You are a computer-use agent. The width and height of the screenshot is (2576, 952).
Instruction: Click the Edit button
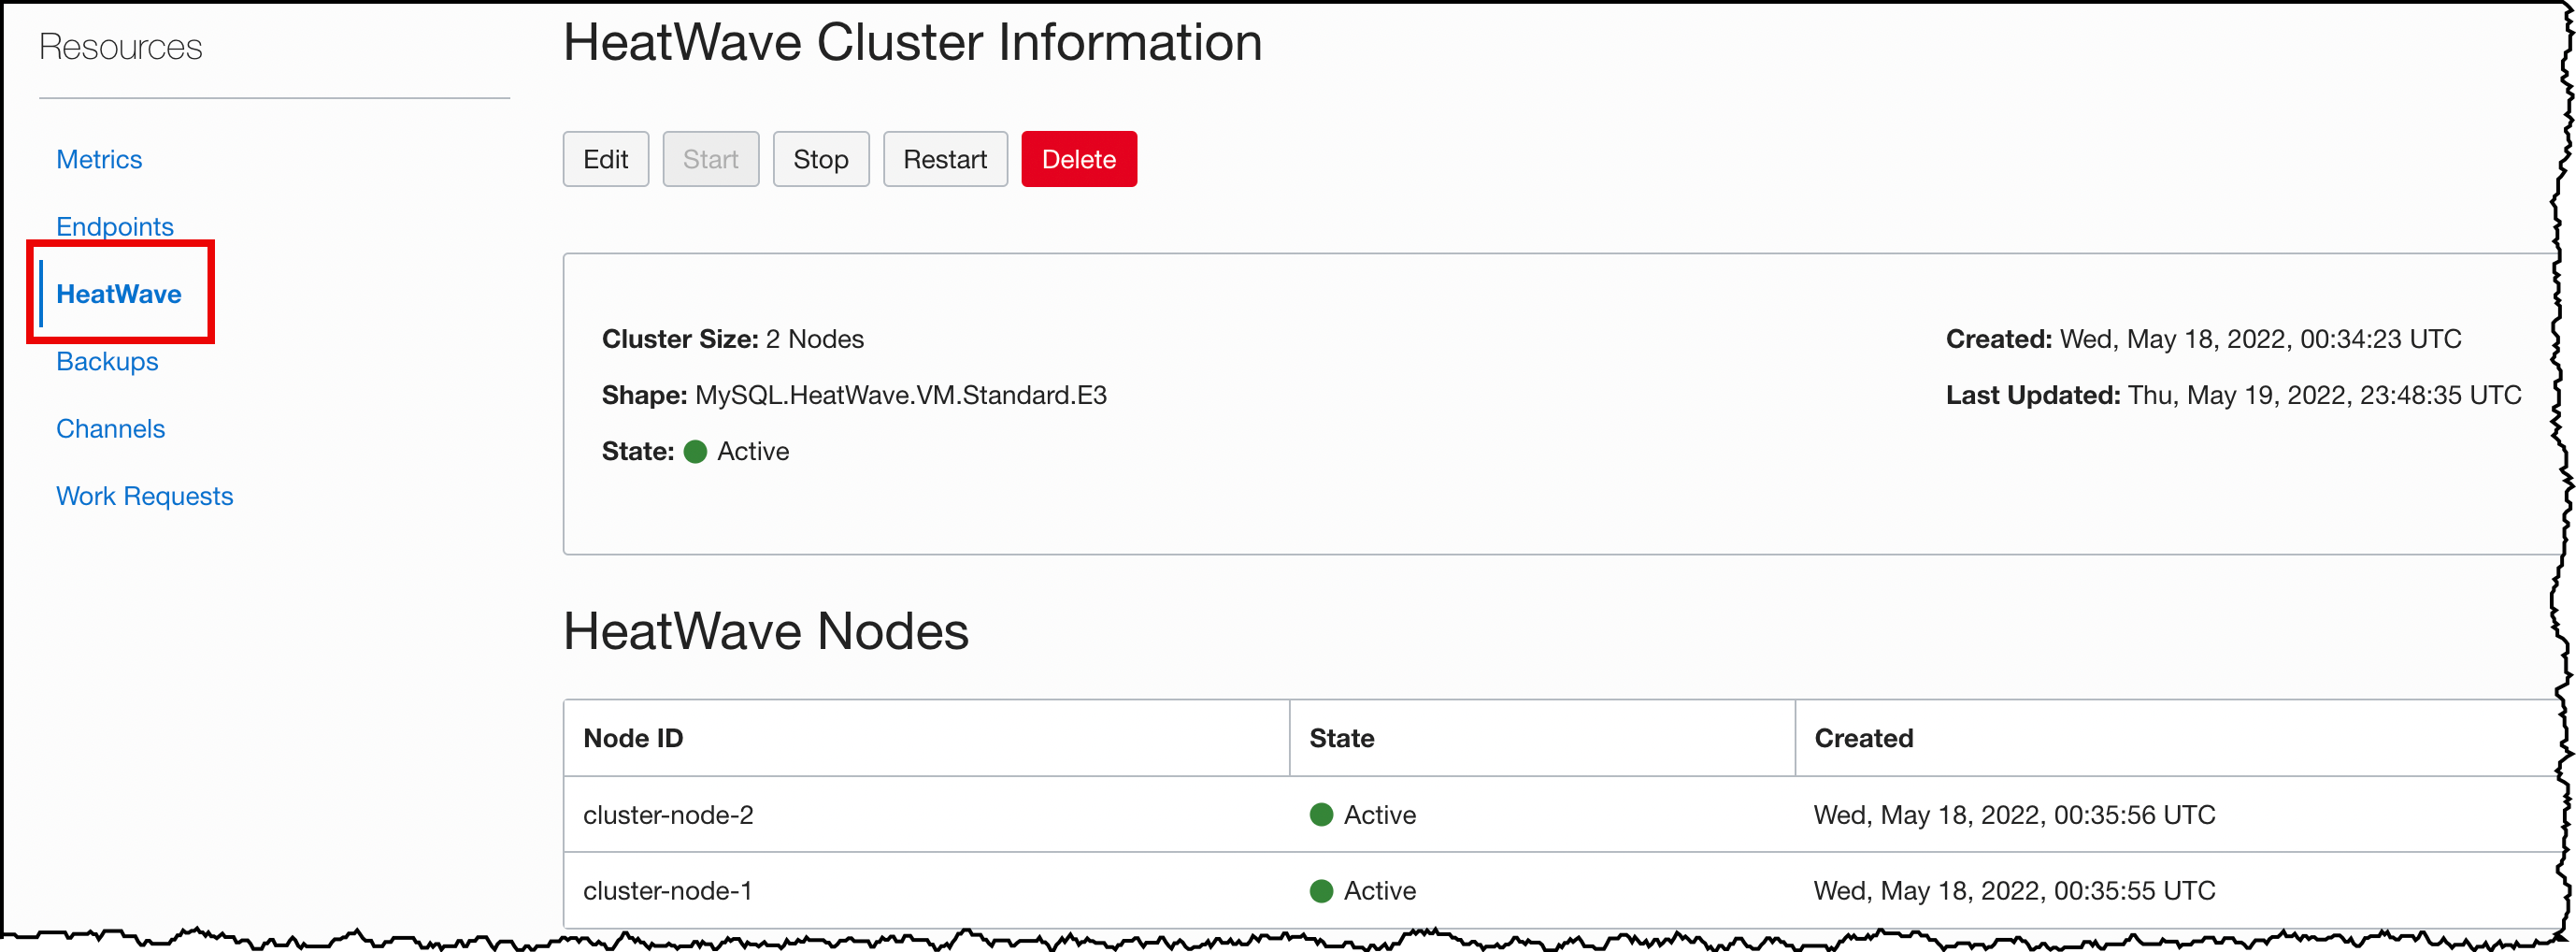point(605,159)
